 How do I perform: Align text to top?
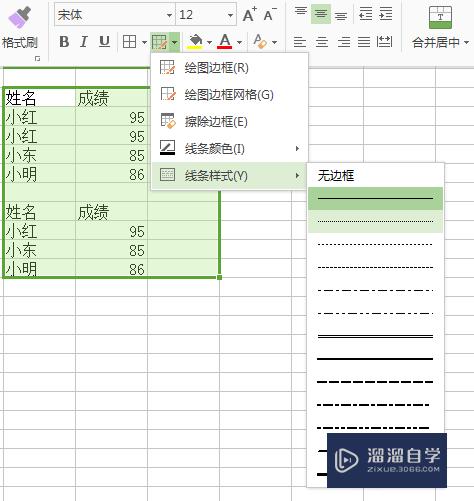[x=301, y=12]
